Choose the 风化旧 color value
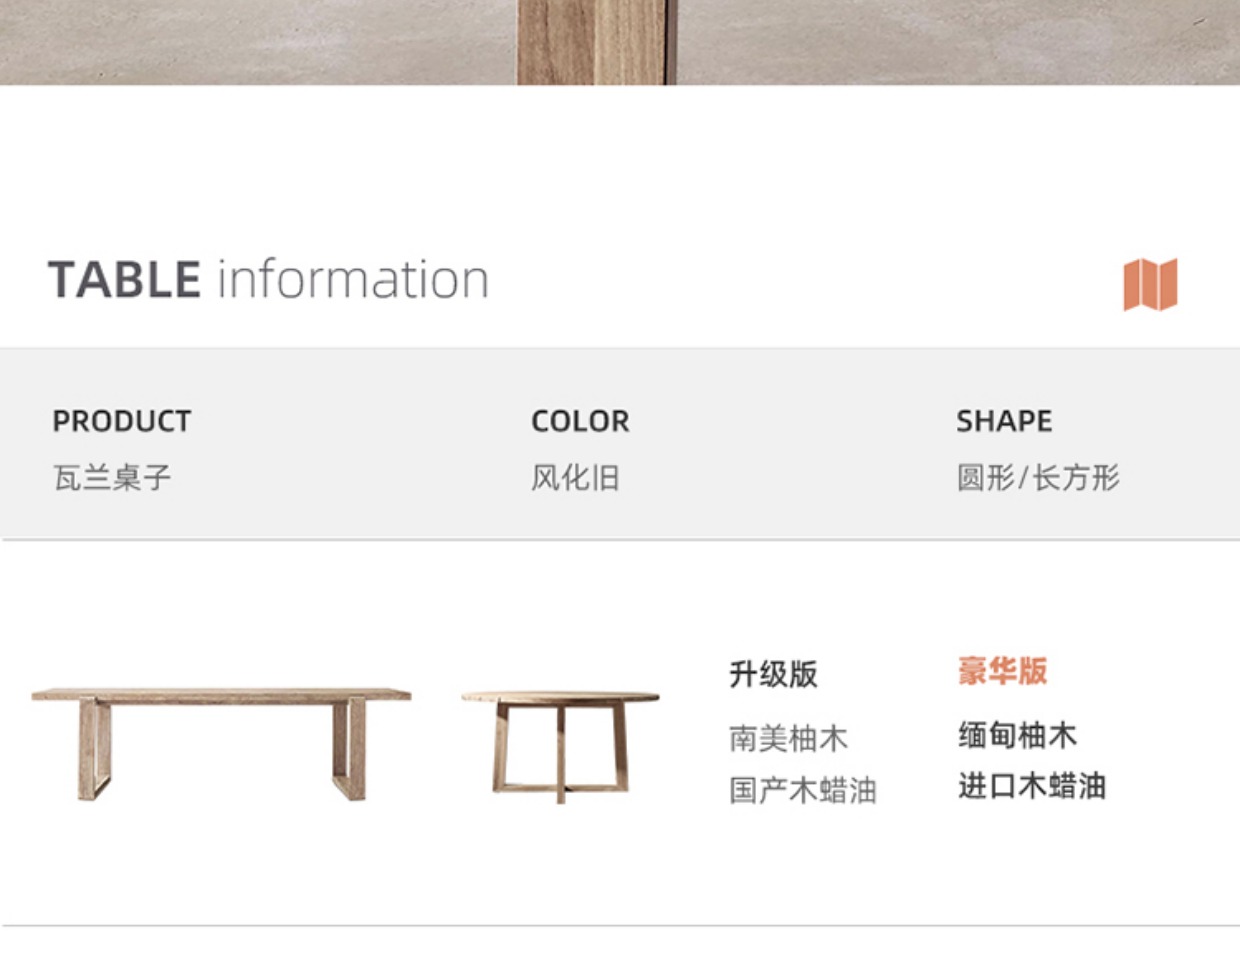1240x976 pixels. (575, 478)
